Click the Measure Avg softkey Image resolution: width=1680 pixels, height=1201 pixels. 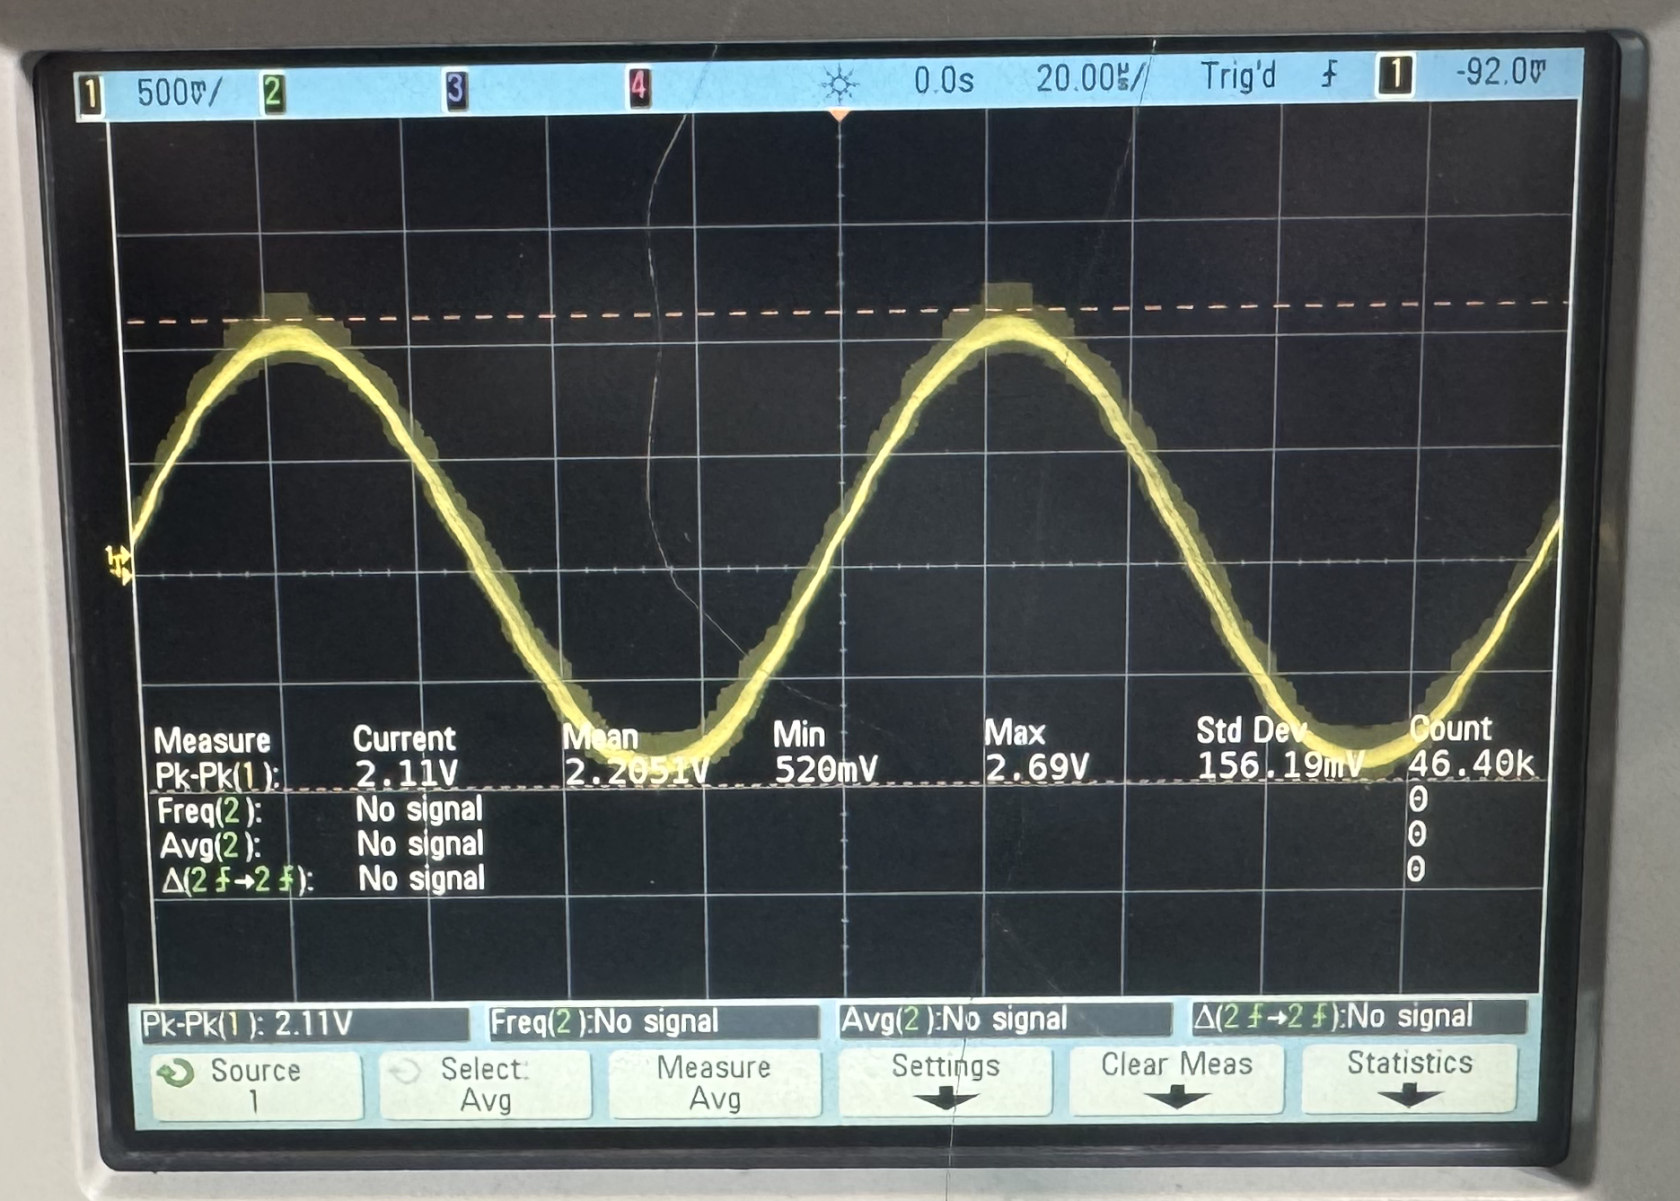(715, 1082)
